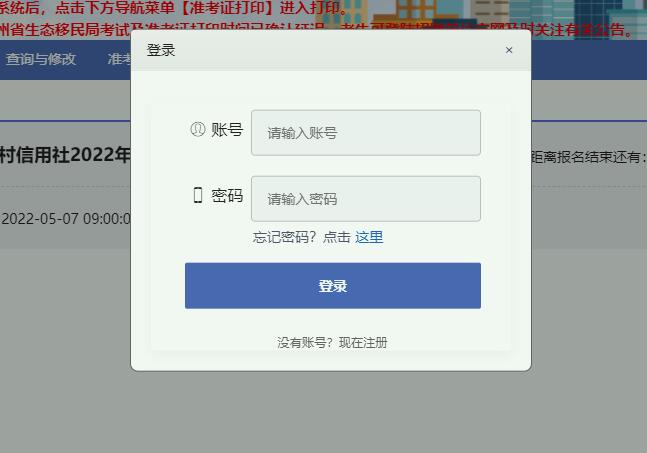647x453 pixels.
Task: Follow the 没有账号？现在注册 link
Action: [332, 342]
